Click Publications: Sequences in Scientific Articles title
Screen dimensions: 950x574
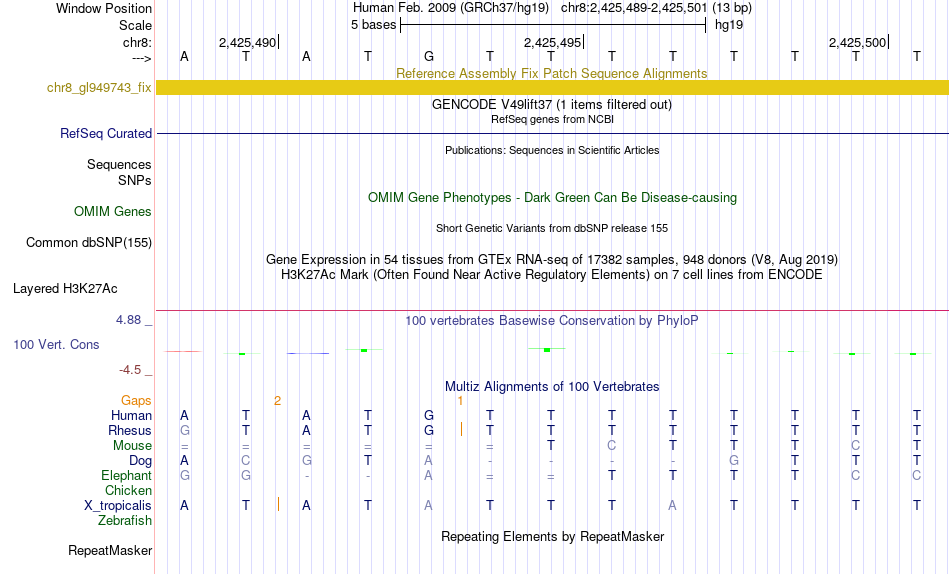(x=552, y=150)
